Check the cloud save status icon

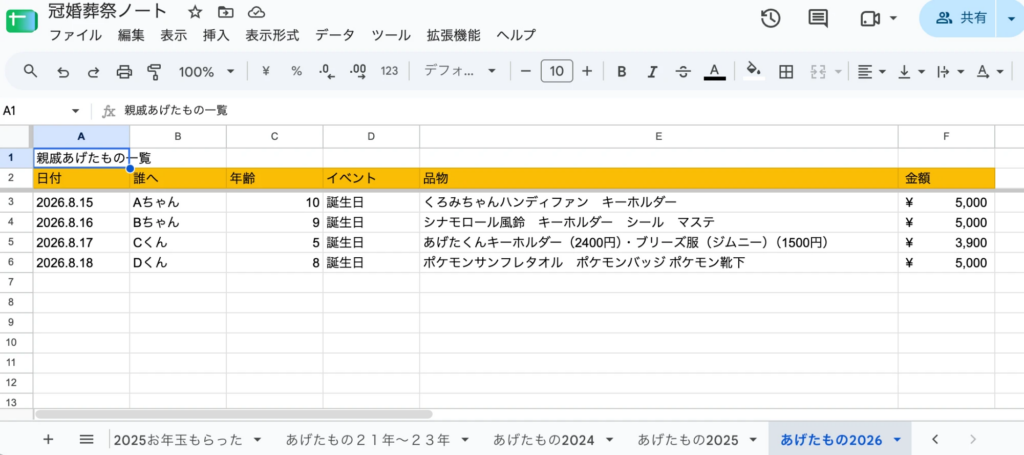point(257,12)
